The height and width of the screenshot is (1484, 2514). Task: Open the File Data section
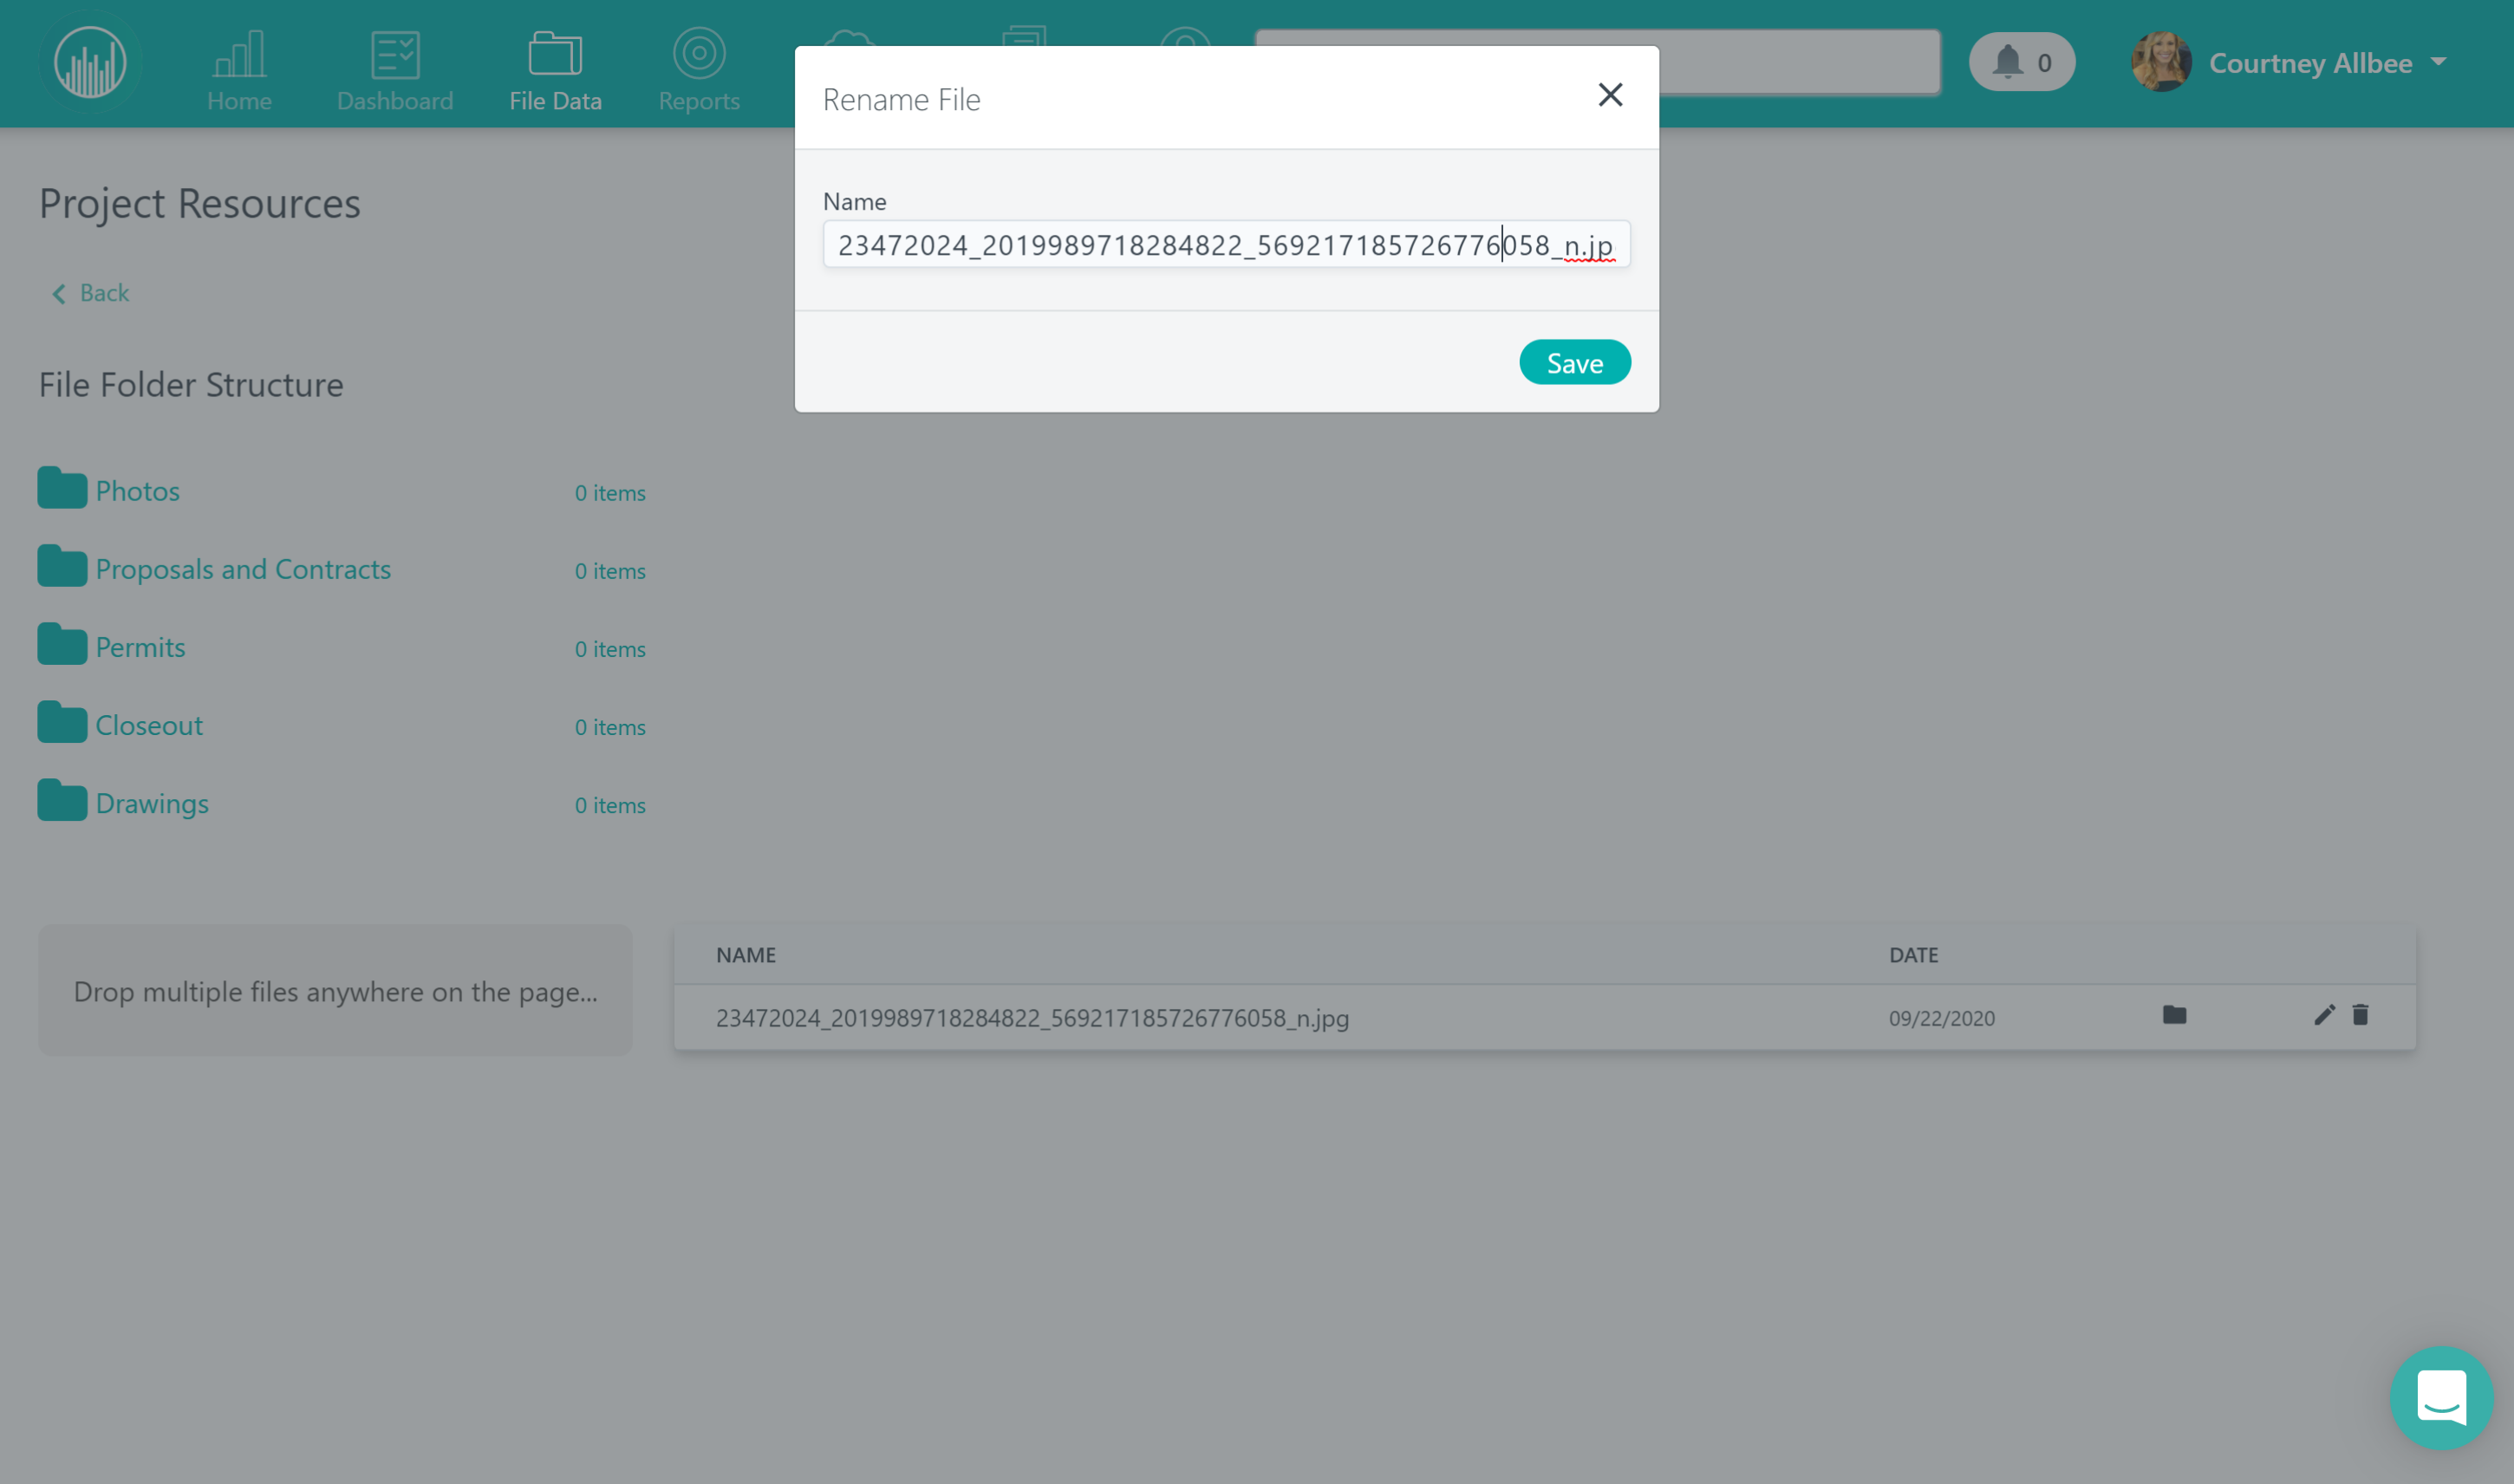(555, 70)
